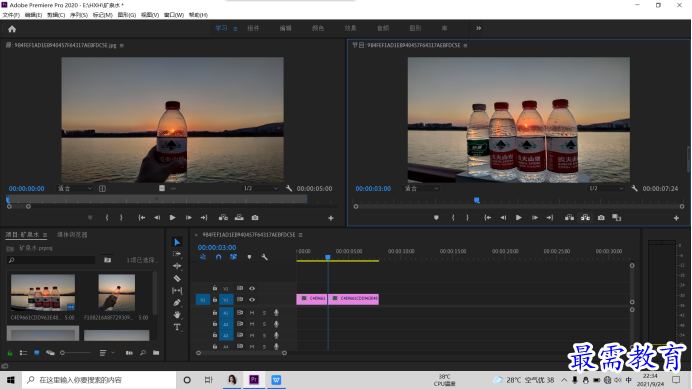Open Program monitor playback resolution 1/2 dropdown
Image resolution: width=692 pixels, height=389 pixels.
pos(606,189)
